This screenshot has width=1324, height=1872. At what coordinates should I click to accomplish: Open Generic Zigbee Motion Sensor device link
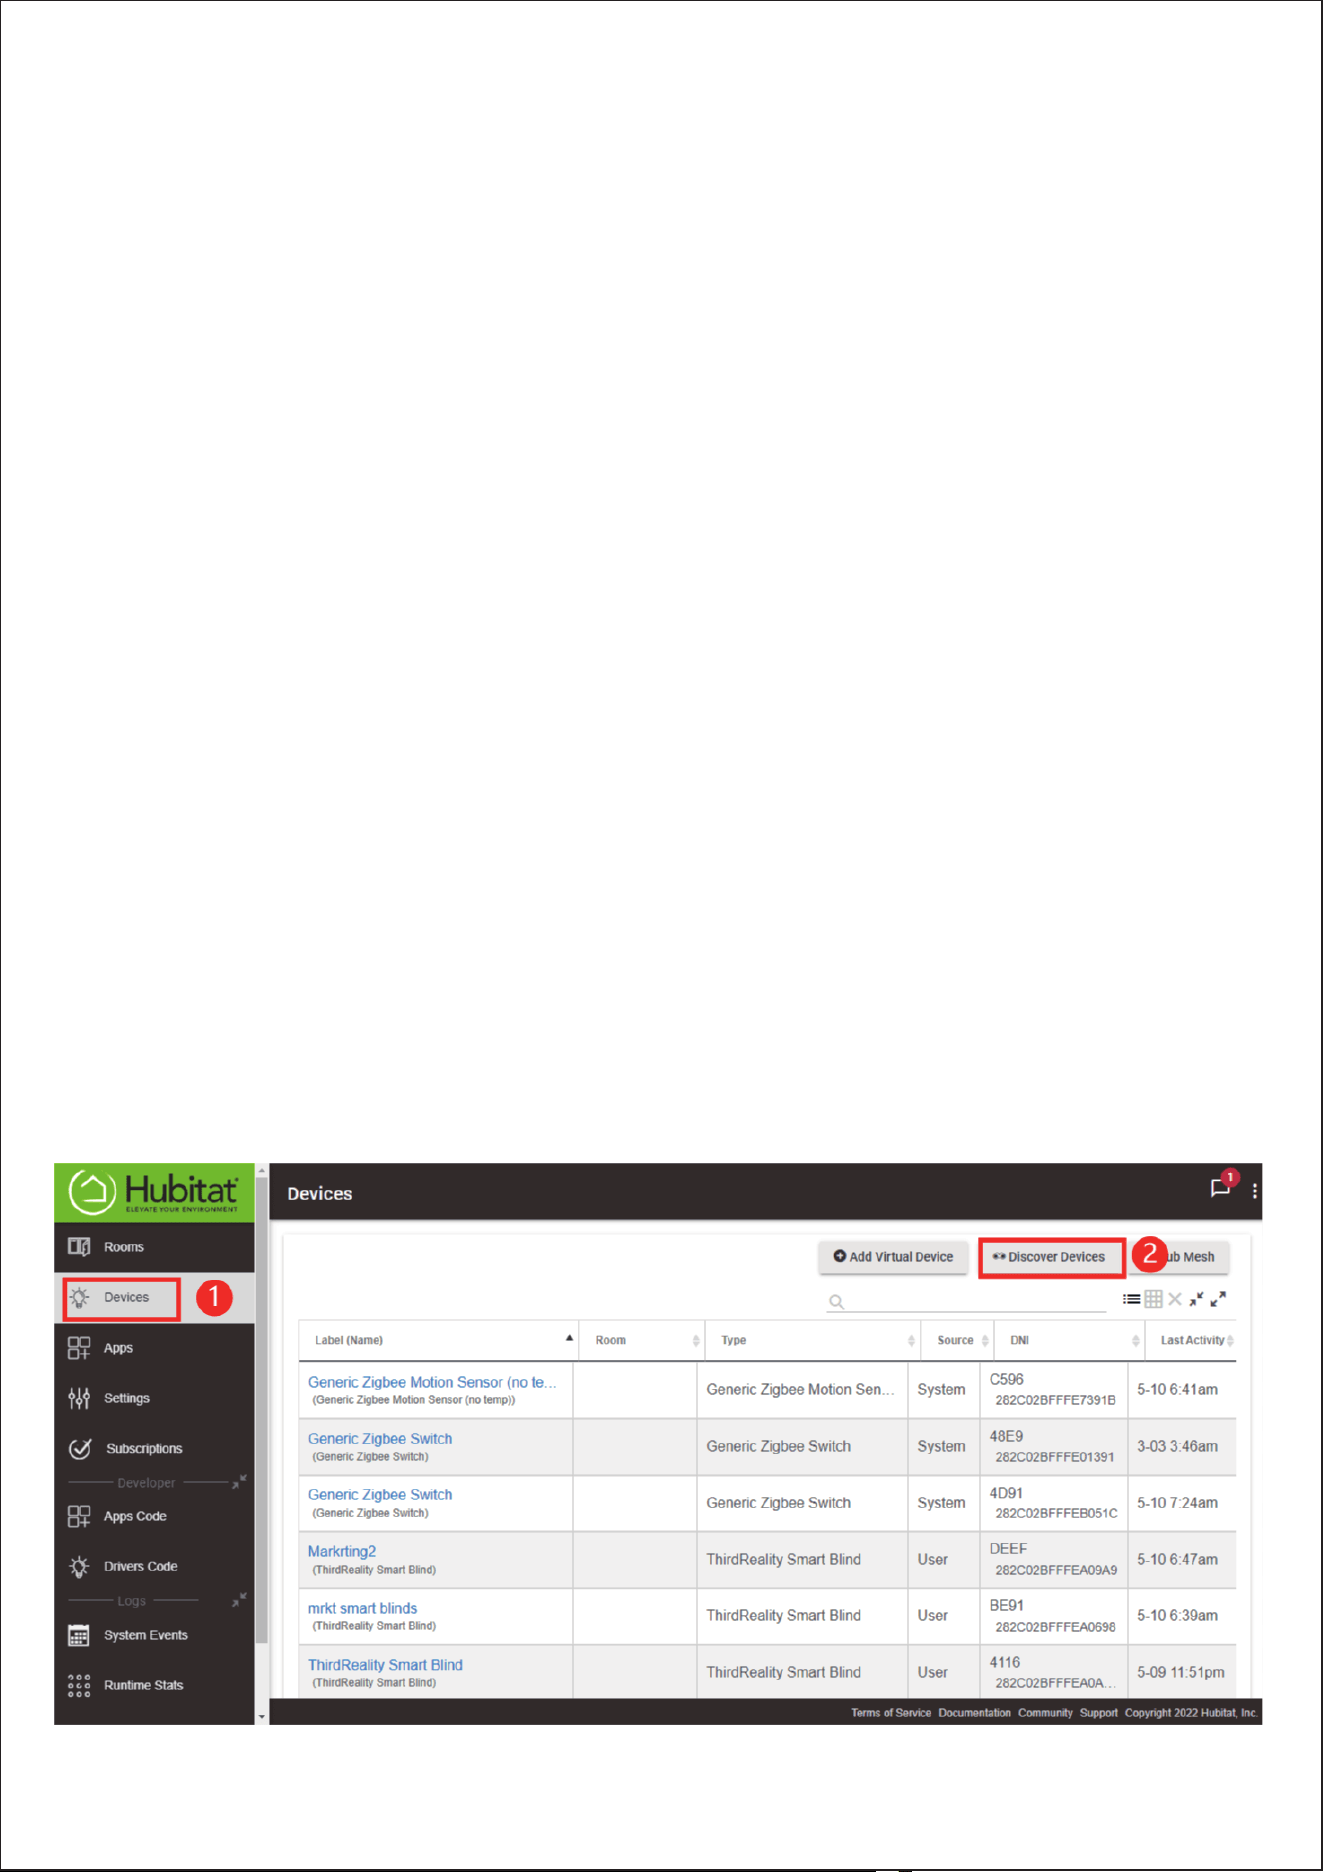[432, 1382]
